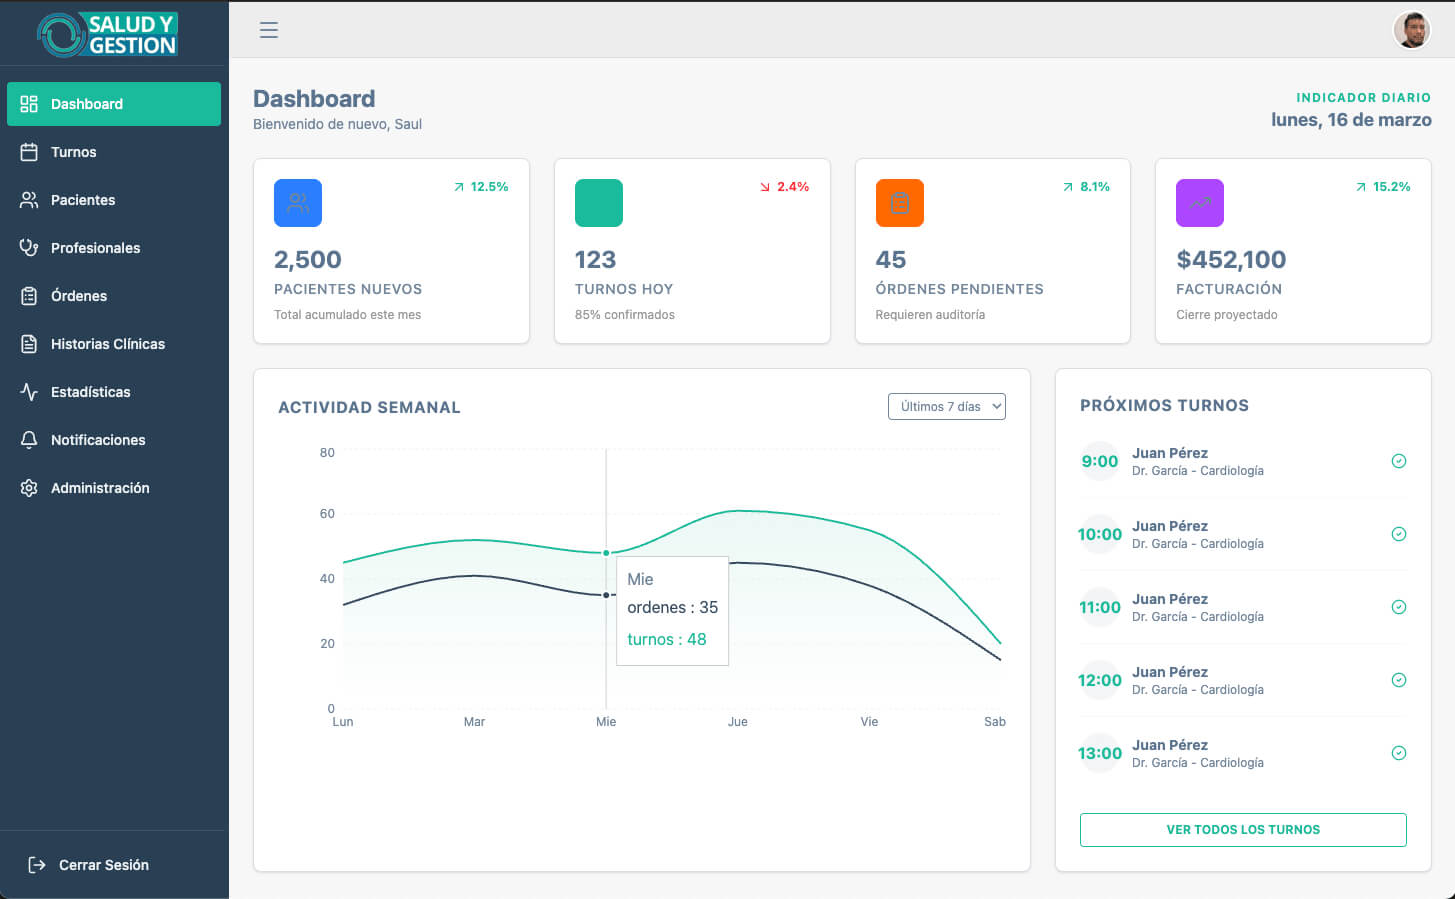Open the Estadísticas menu item
The width and height of the screenshot is (1455, 899).
pyautogui.click(x=90, y=392)
